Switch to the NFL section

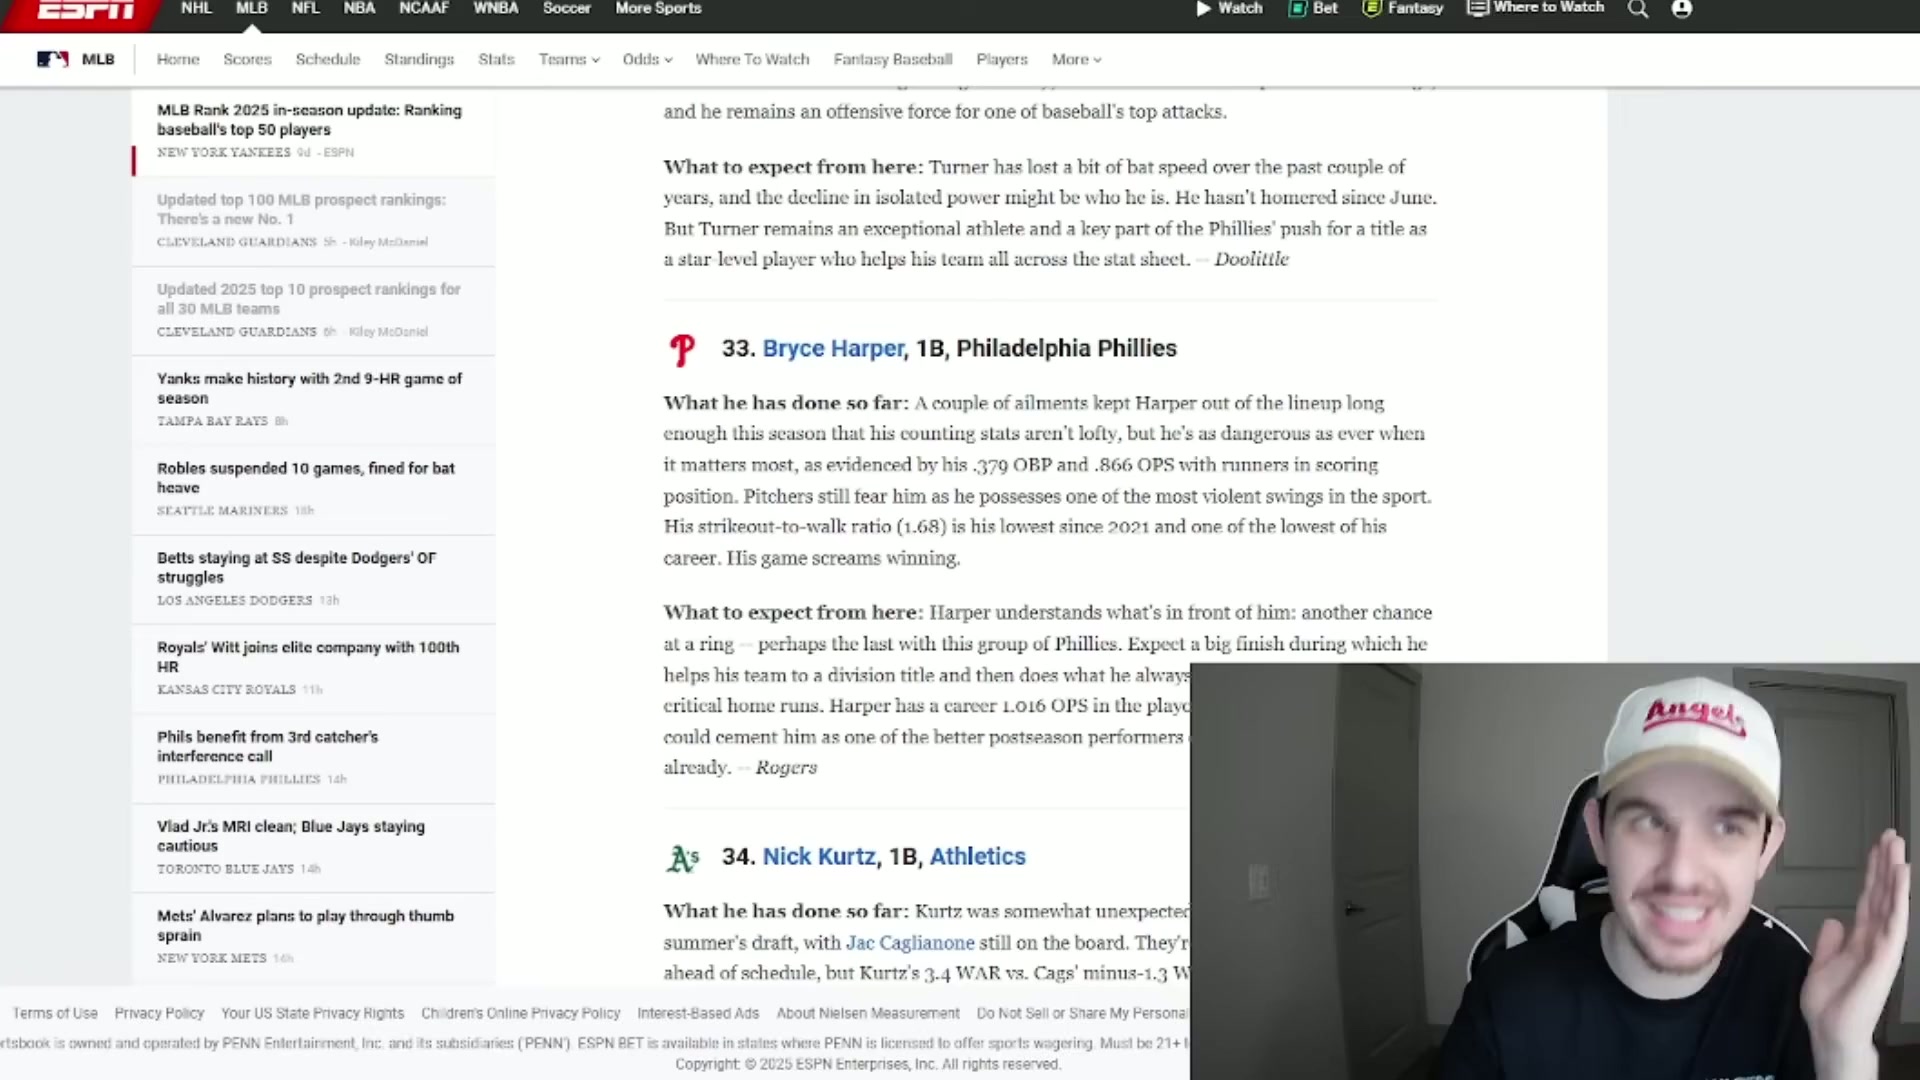tap(305, 8)
